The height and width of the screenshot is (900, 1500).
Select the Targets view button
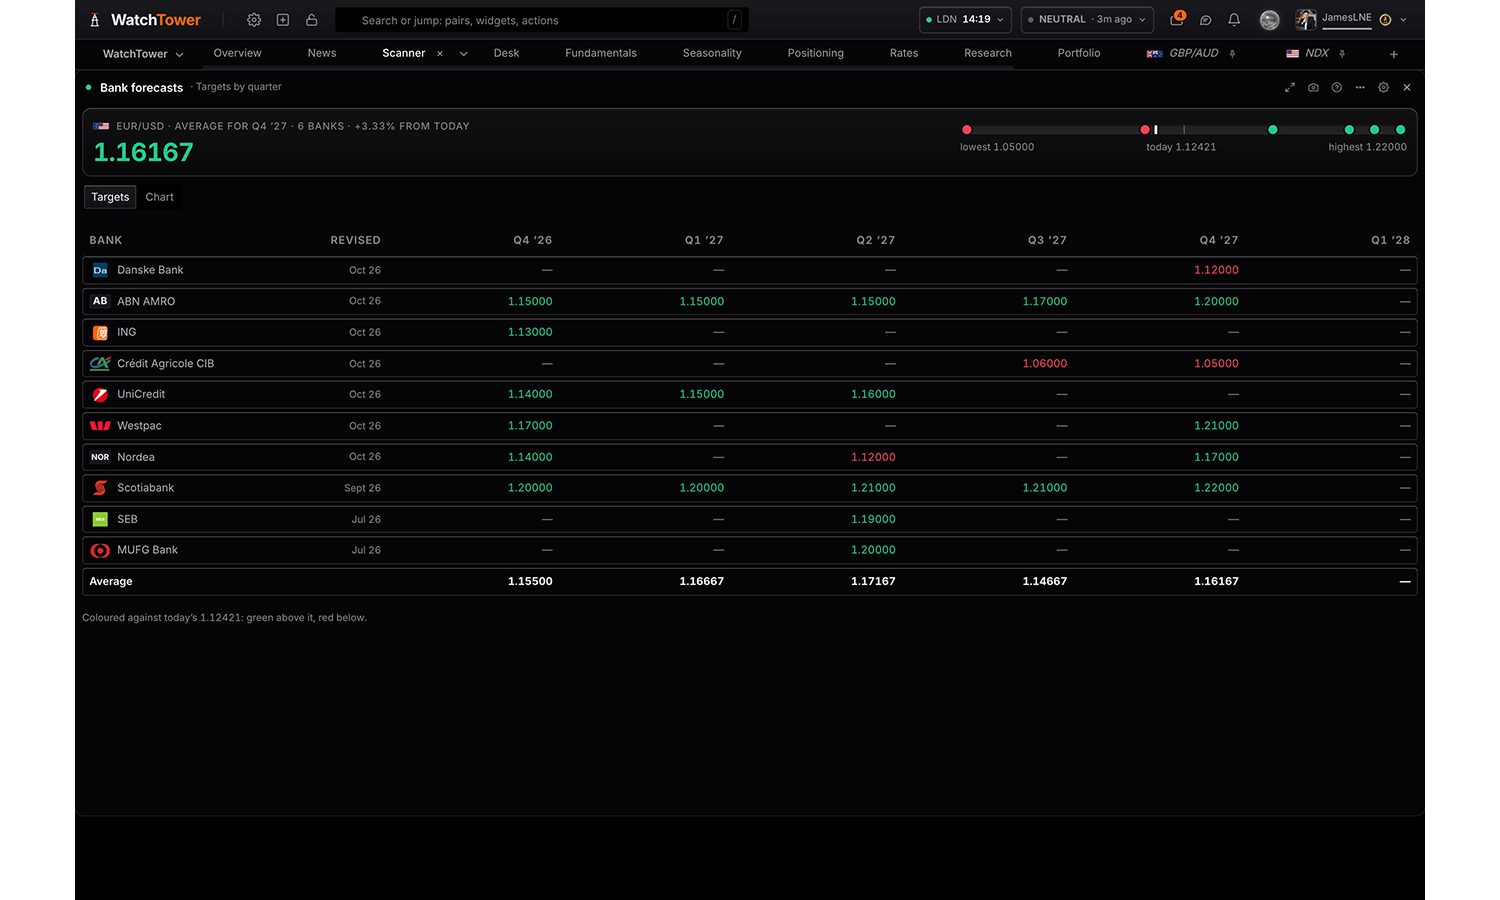[x=110, y=197]
